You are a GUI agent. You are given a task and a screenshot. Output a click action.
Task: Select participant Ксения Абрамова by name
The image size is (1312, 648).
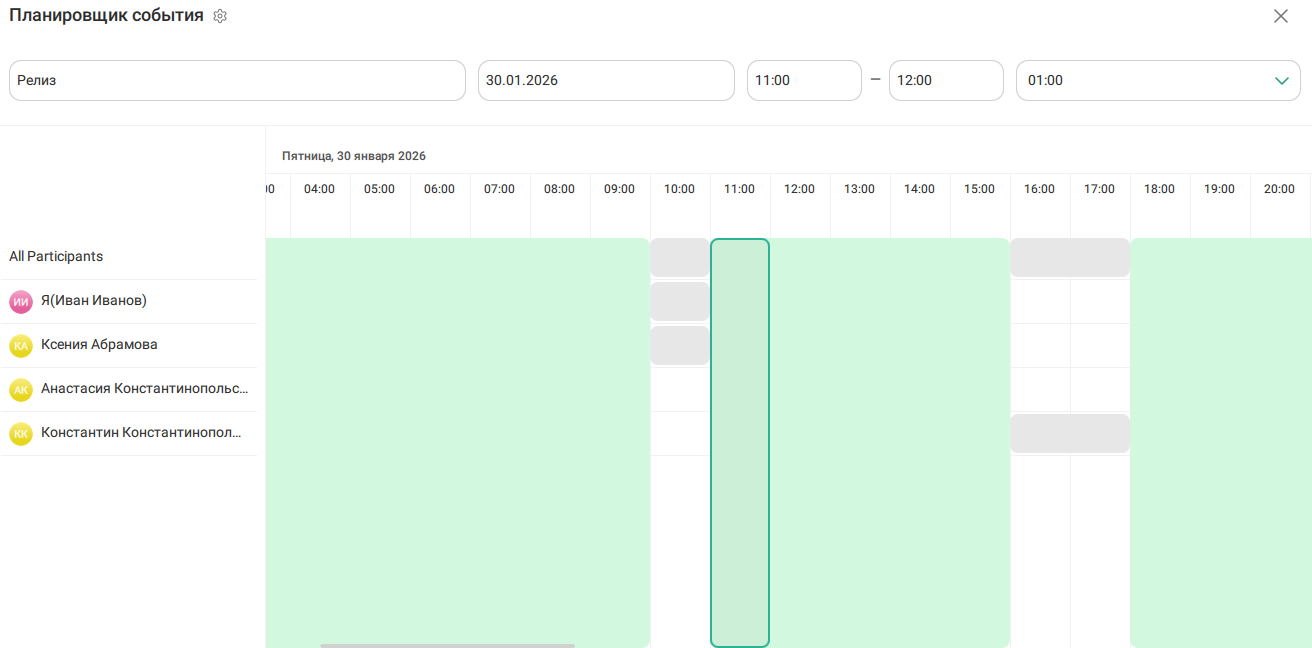[x=99, y=344]
